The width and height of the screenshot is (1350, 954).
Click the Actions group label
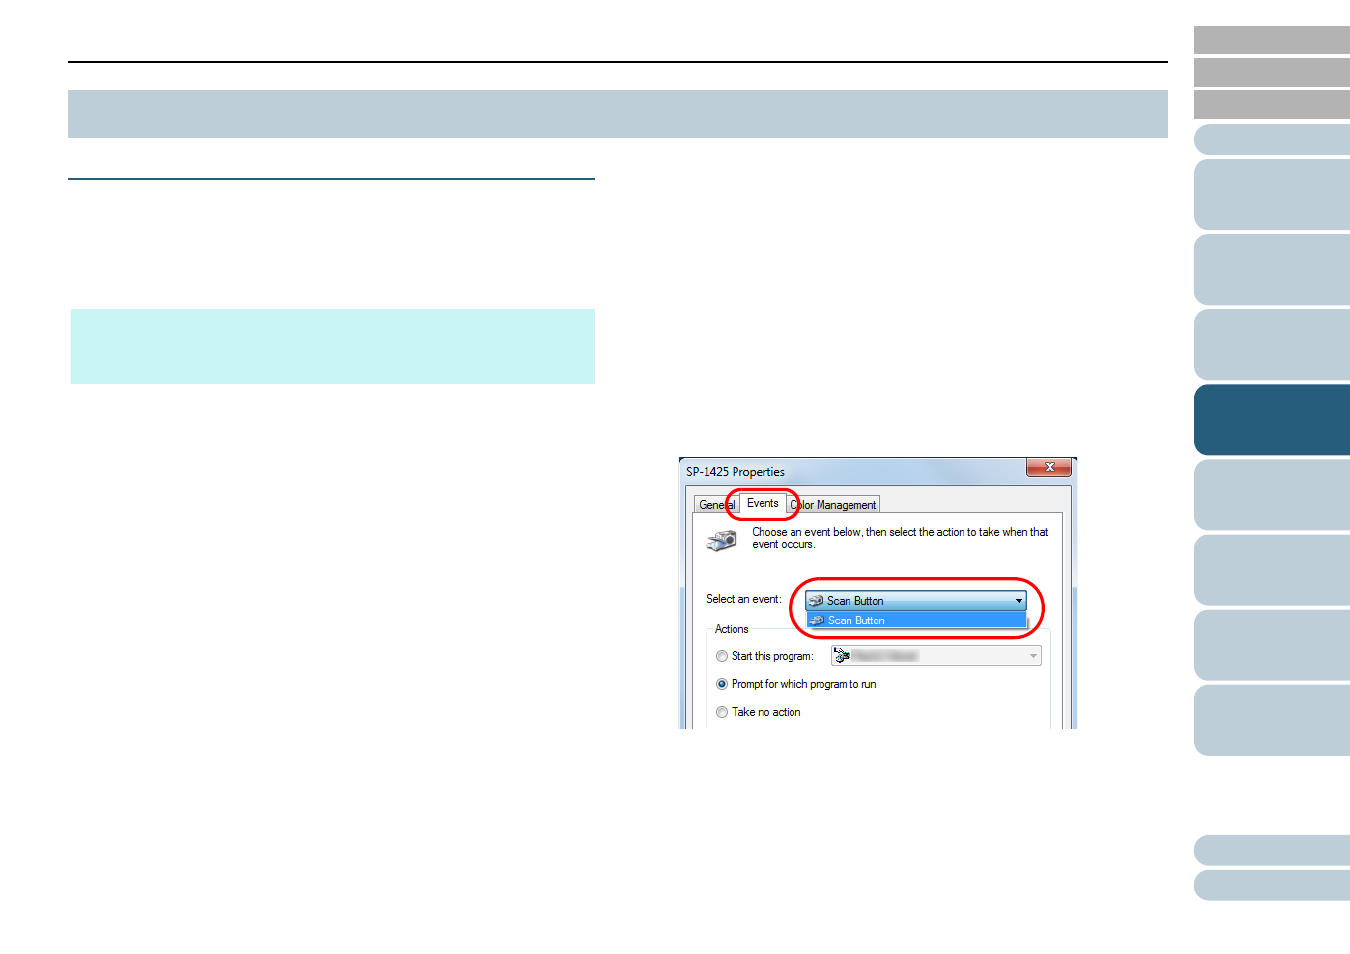pyautogui.click(x=731, y=630)
